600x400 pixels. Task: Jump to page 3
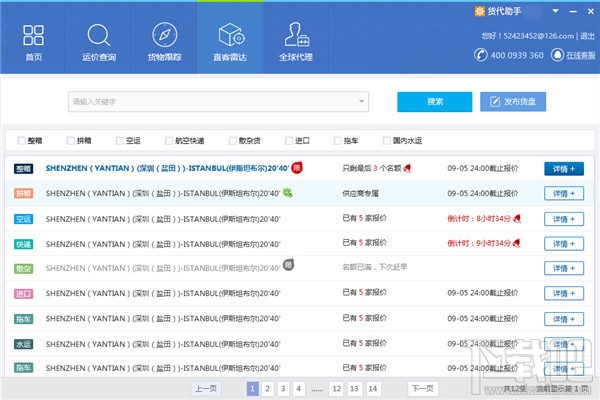283,389
